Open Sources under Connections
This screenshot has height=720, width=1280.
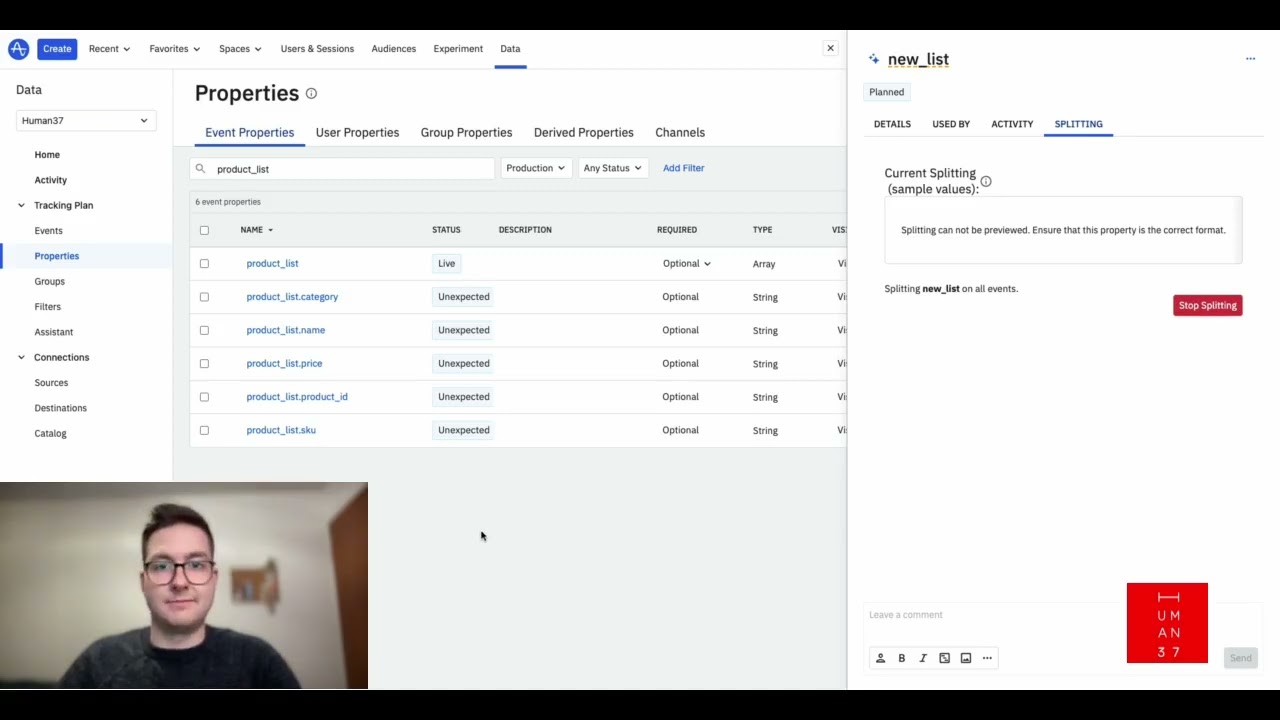tap(51, 383)
